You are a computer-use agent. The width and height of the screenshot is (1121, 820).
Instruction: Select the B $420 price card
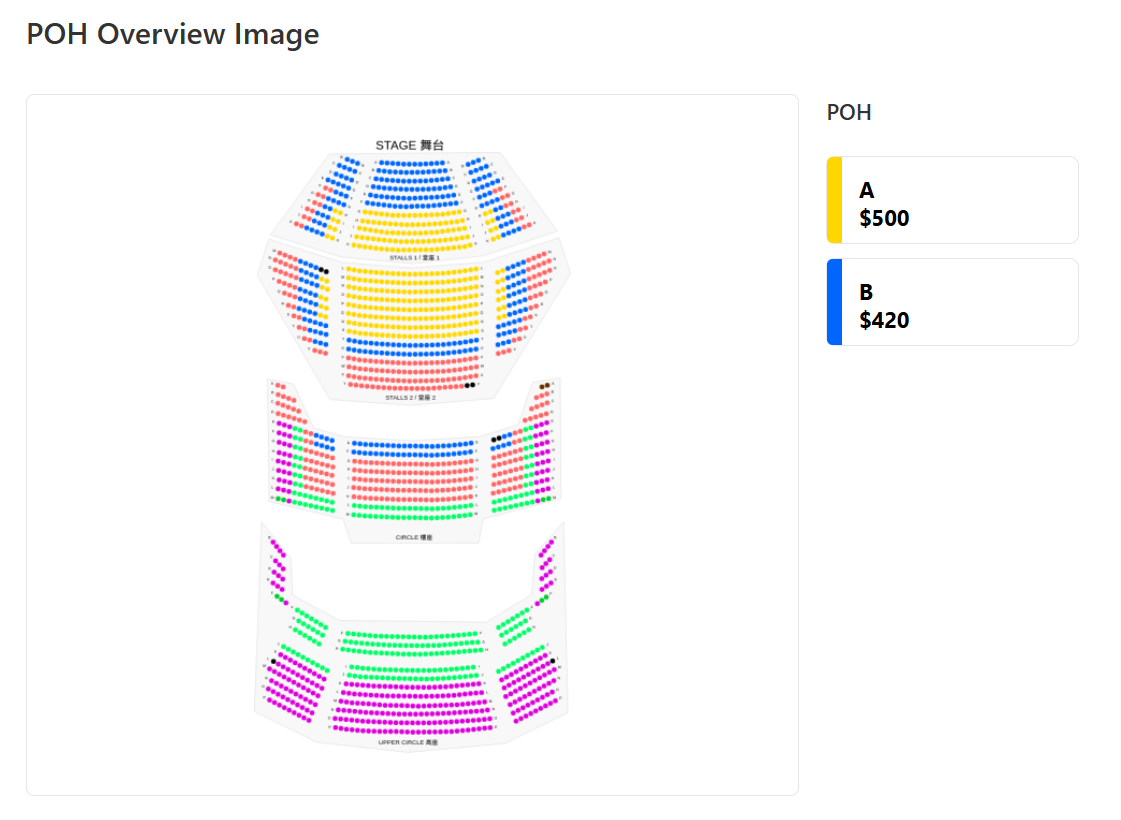coord(952,302)
